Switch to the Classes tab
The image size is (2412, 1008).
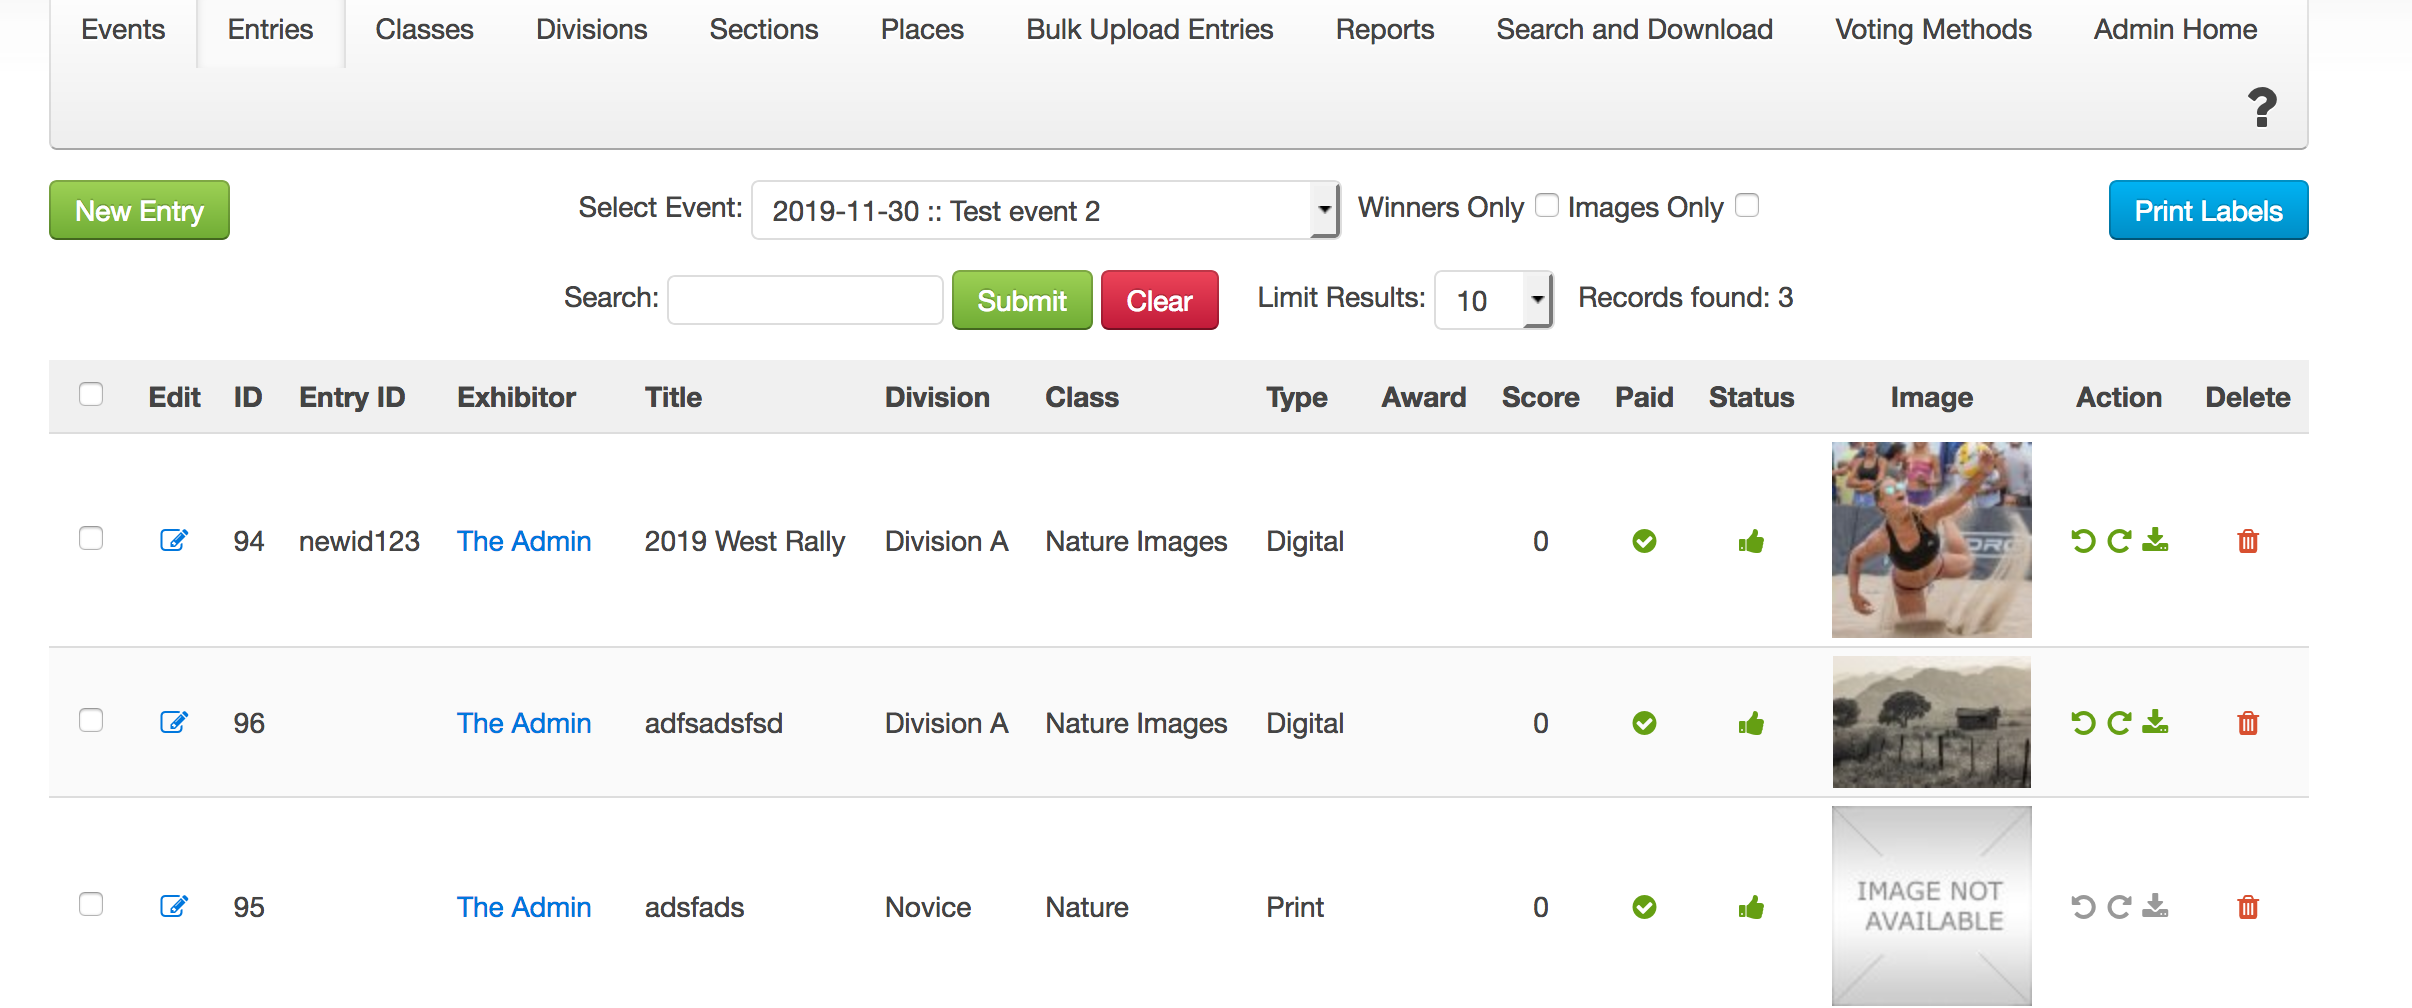(424, 30)
